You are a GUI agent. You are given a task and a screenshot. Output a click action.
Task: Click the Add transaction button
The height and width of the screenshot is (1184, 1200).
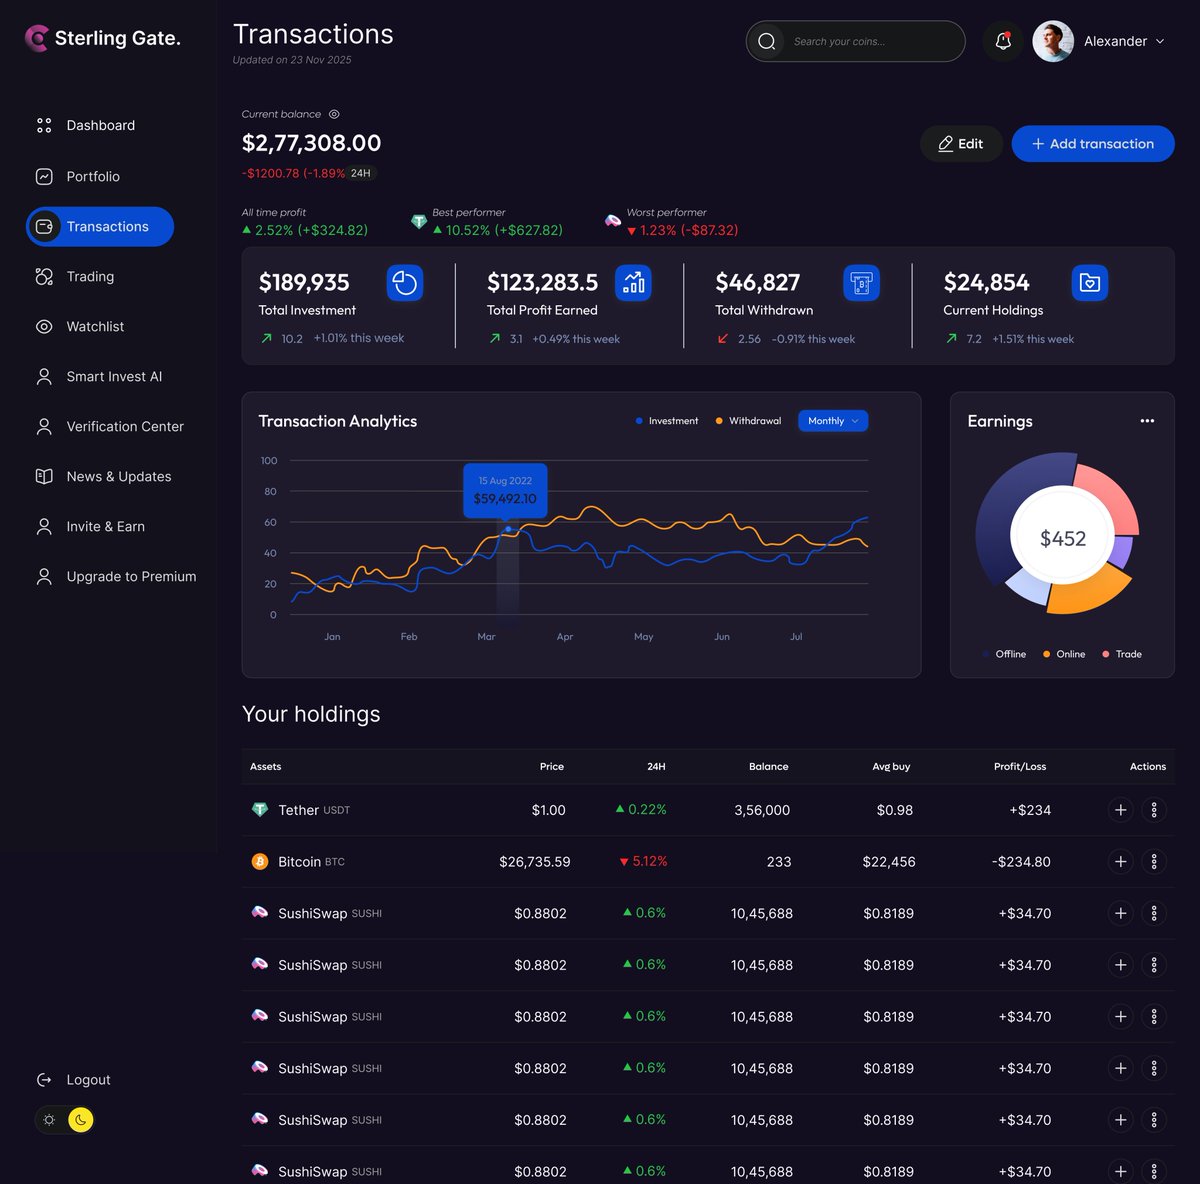click(x=1093, y=143)
